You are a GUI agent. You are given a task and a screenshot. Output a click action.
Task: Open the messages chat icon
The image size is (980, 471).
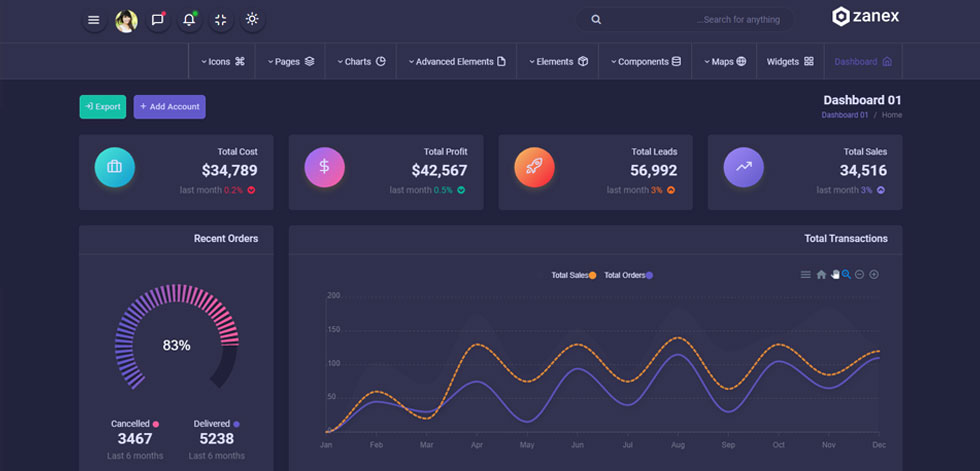click(x=158, y=20)
